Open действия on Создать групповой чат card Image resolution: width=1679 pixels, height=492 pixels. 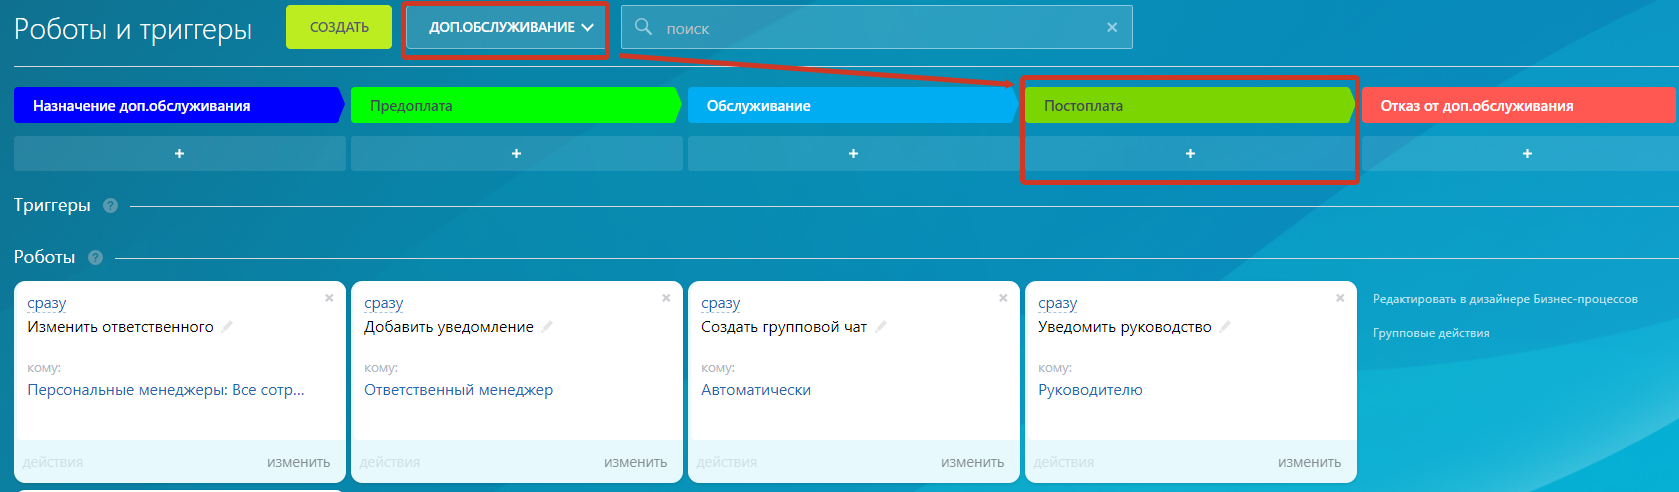pos(727,462)
